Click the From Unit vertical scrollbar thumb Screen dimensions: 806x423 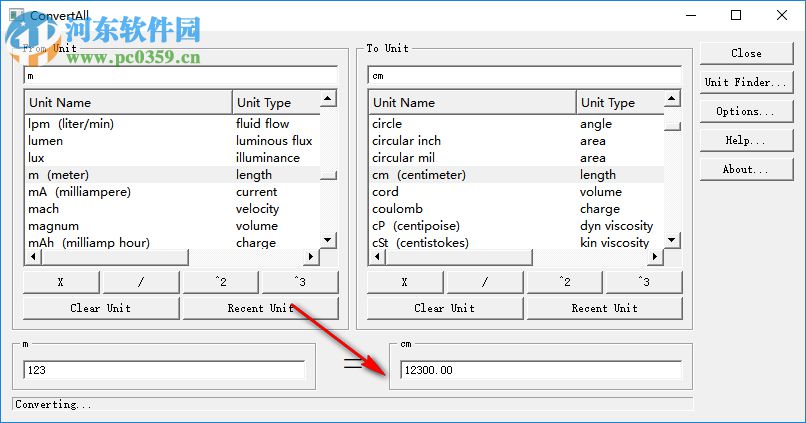point(328,176)
